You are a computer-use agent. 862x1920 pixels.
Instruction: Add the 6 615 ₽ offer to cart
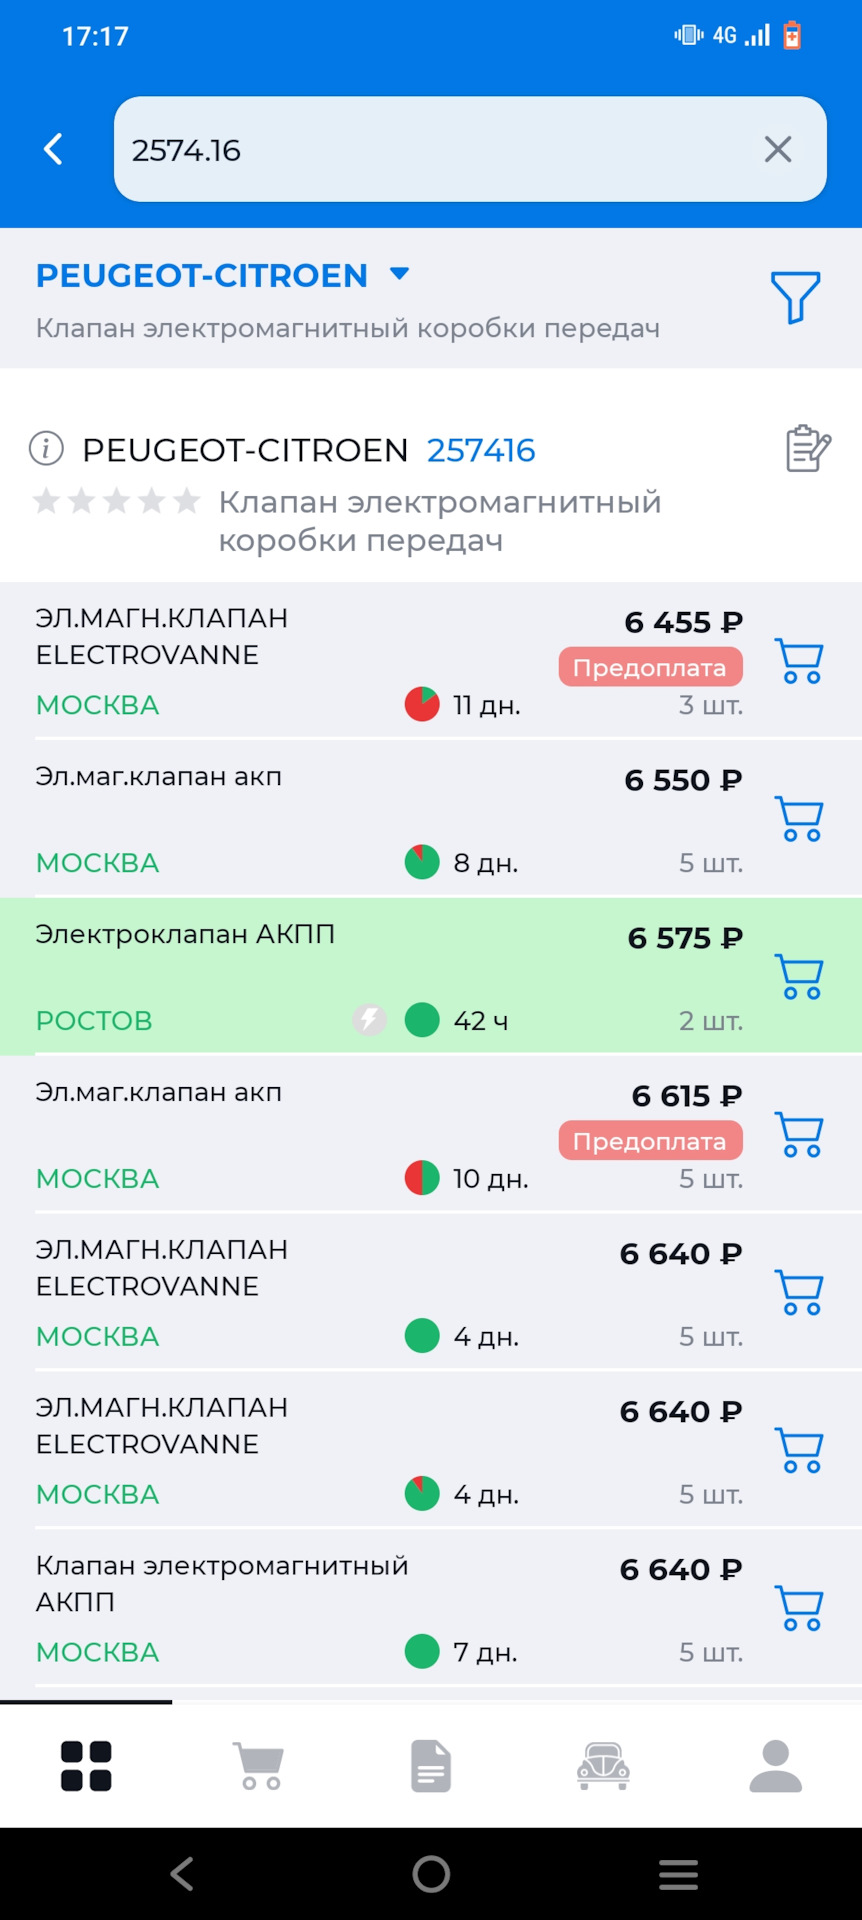click(799, 1135)
